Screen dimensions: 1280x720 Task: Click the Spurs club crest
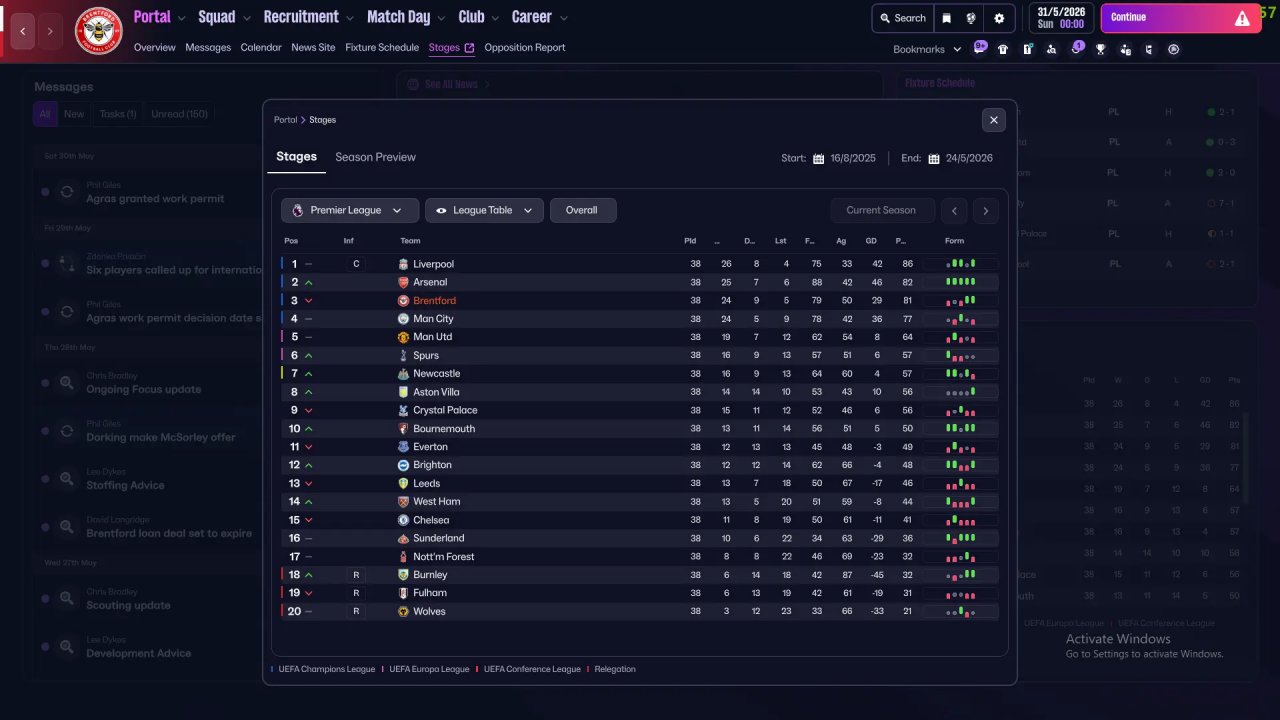tap(403, 355)
